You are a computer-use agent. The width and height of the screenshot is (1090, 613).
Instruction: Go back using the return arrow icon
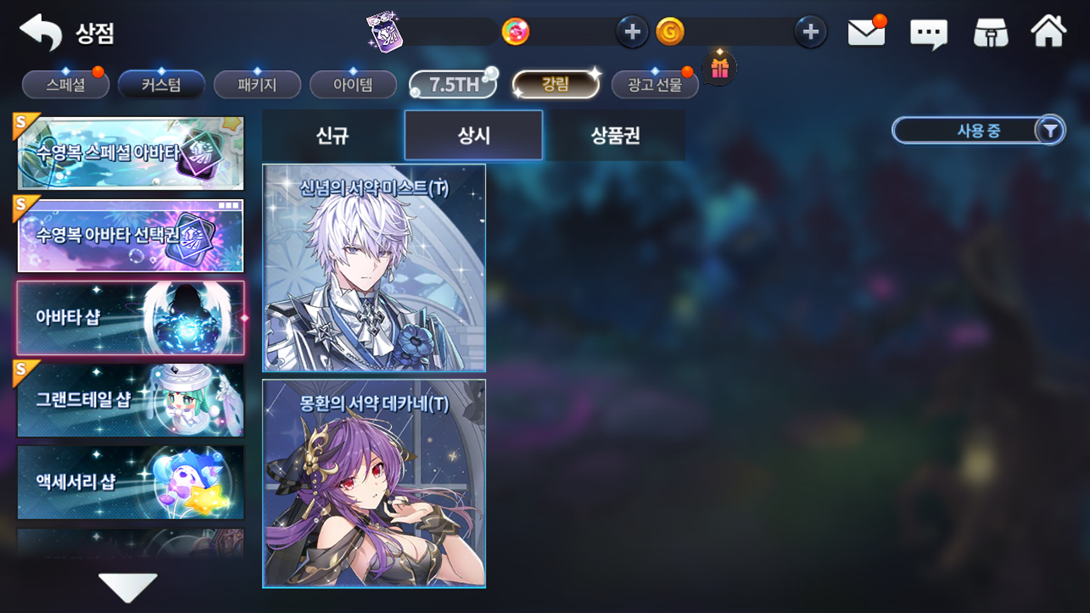[x=40, y=31]
